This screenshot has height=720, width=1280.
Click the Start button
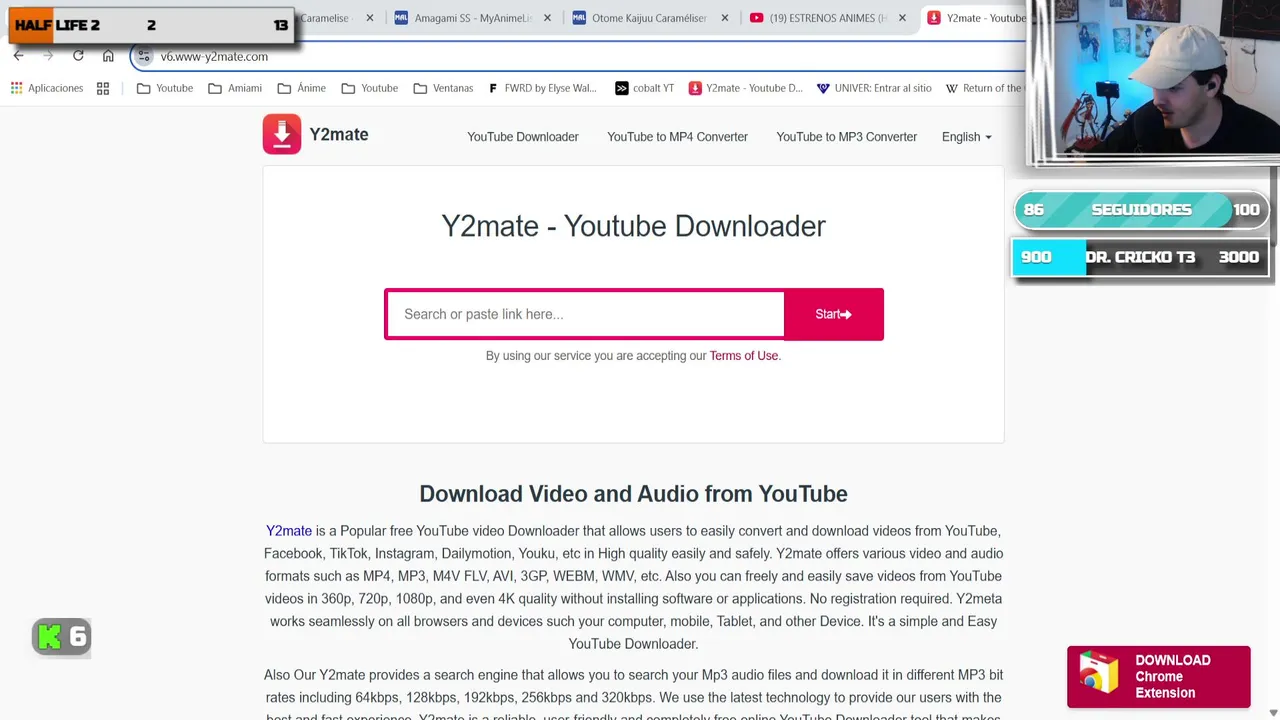834,314
